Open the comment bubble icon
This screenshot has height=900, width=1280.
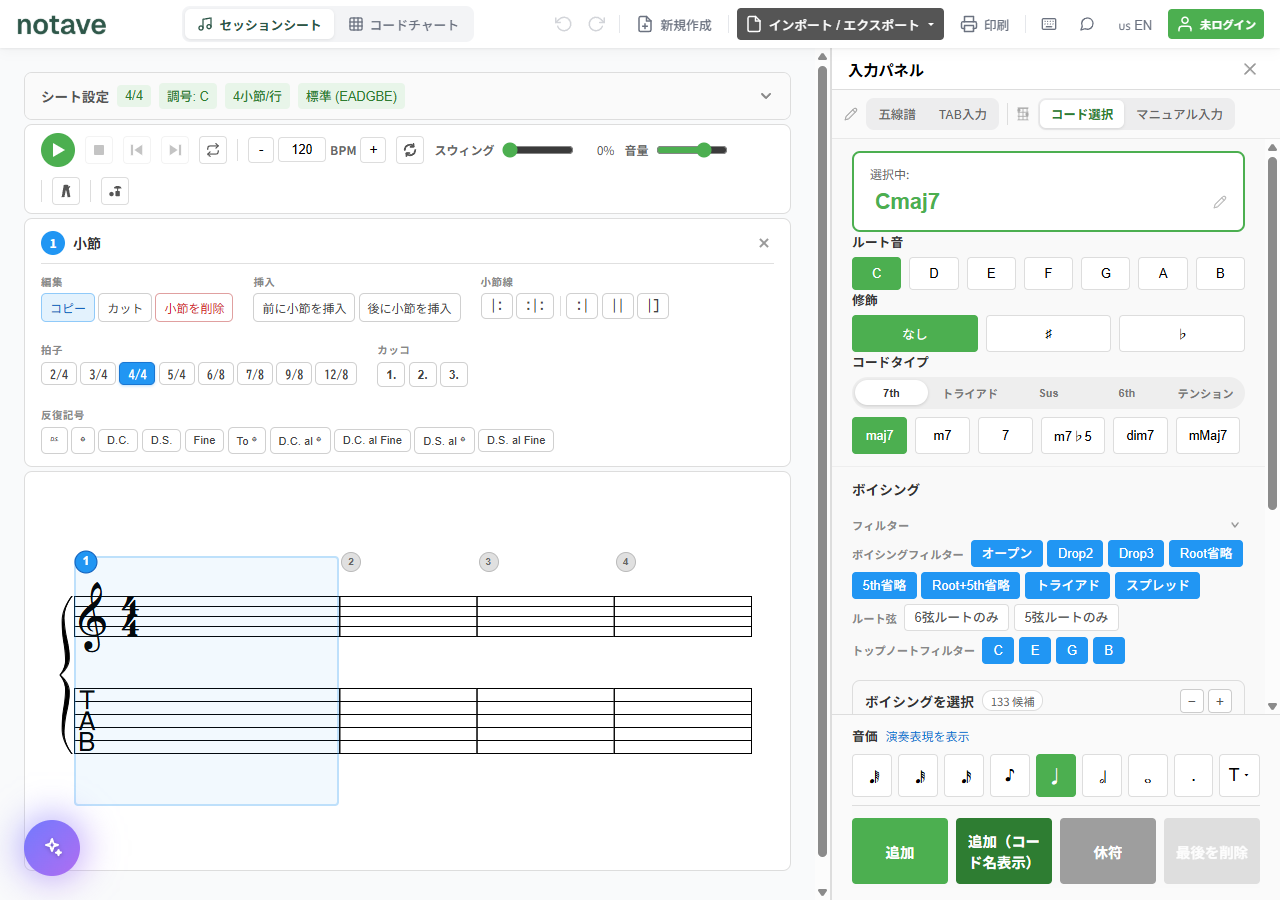click(x=1087, y=25)
